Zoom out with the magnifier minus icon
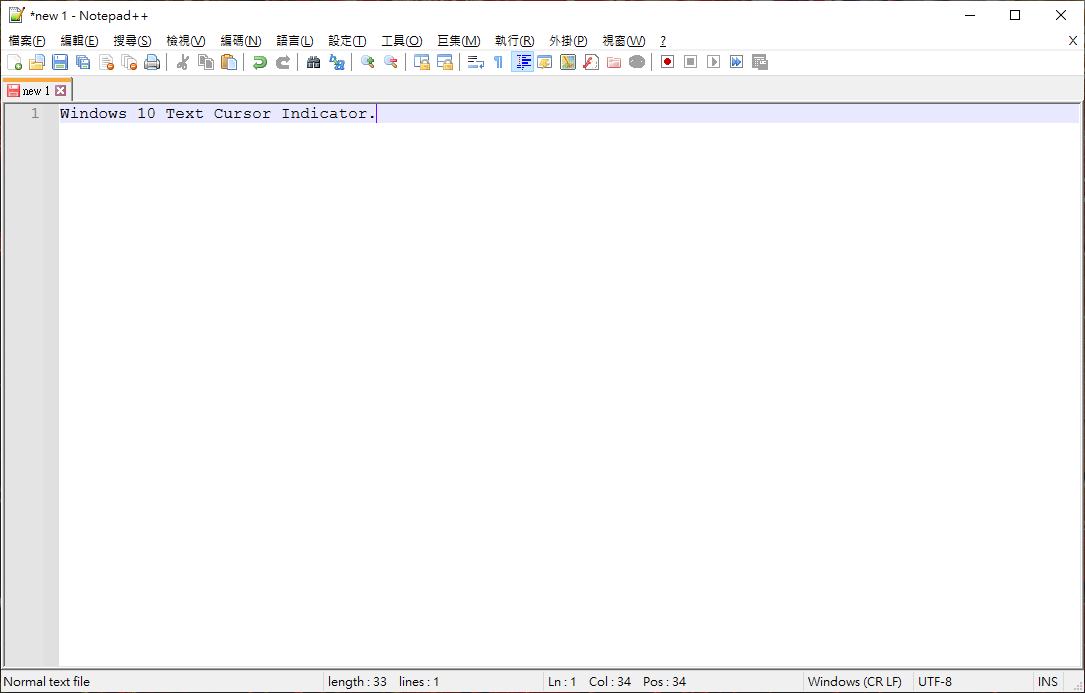Screen dimensions: 1085x693 (x=390, y=62)
